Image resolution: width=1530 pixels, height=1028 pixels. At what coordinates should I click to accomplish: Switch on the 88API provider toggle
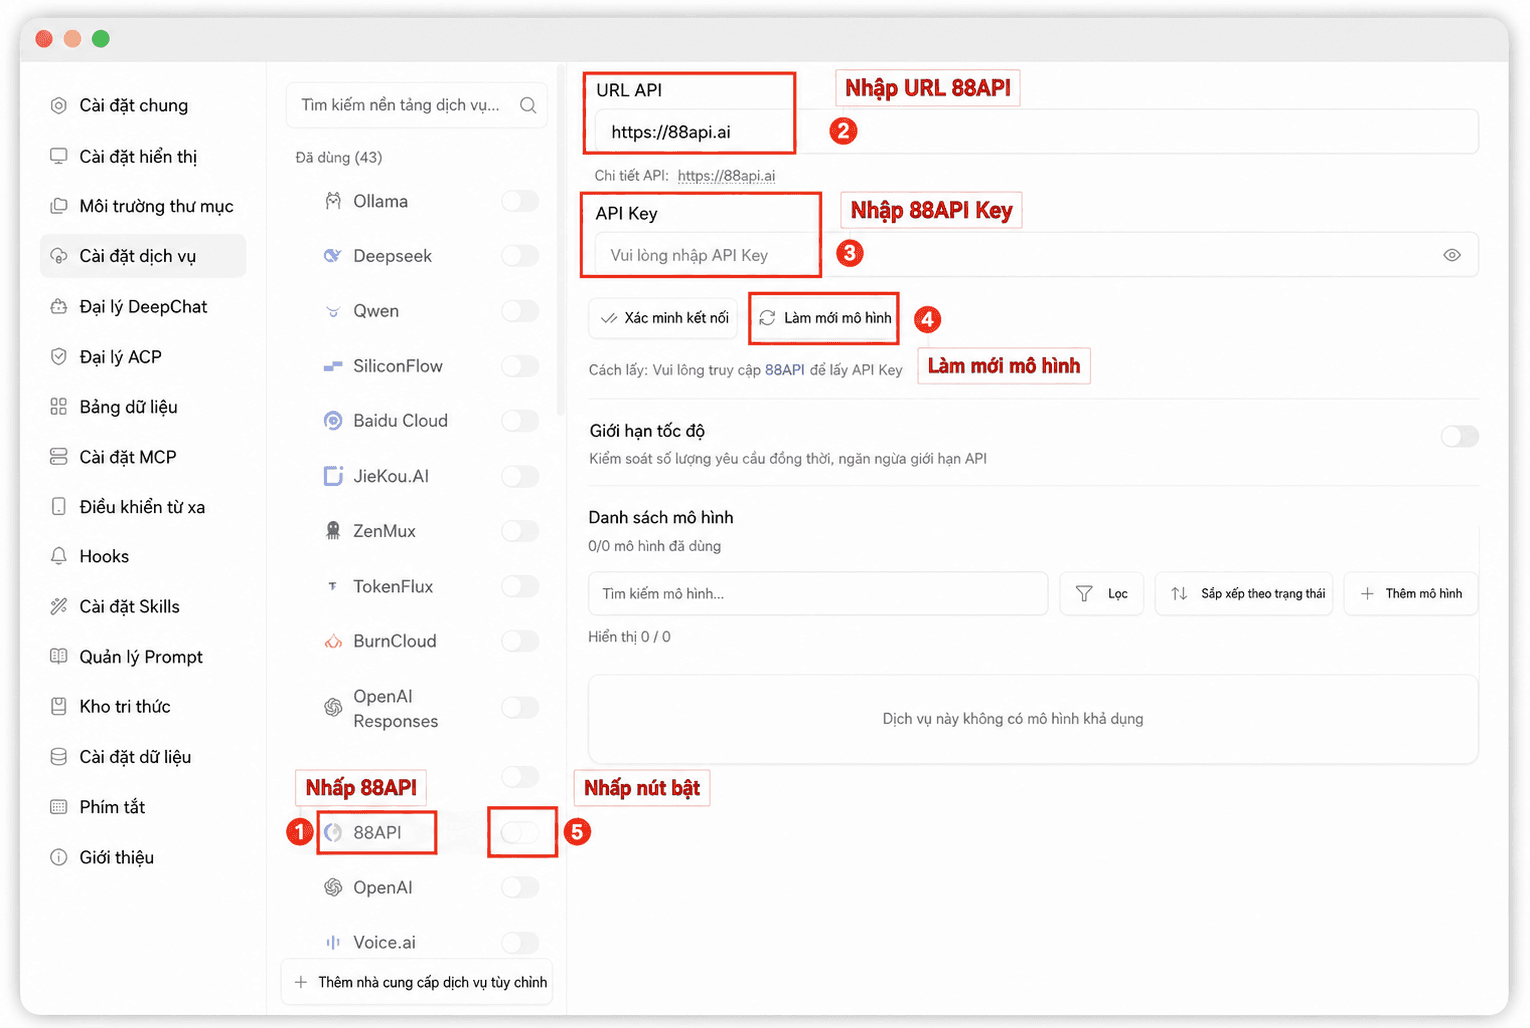[x=520, y=832]
